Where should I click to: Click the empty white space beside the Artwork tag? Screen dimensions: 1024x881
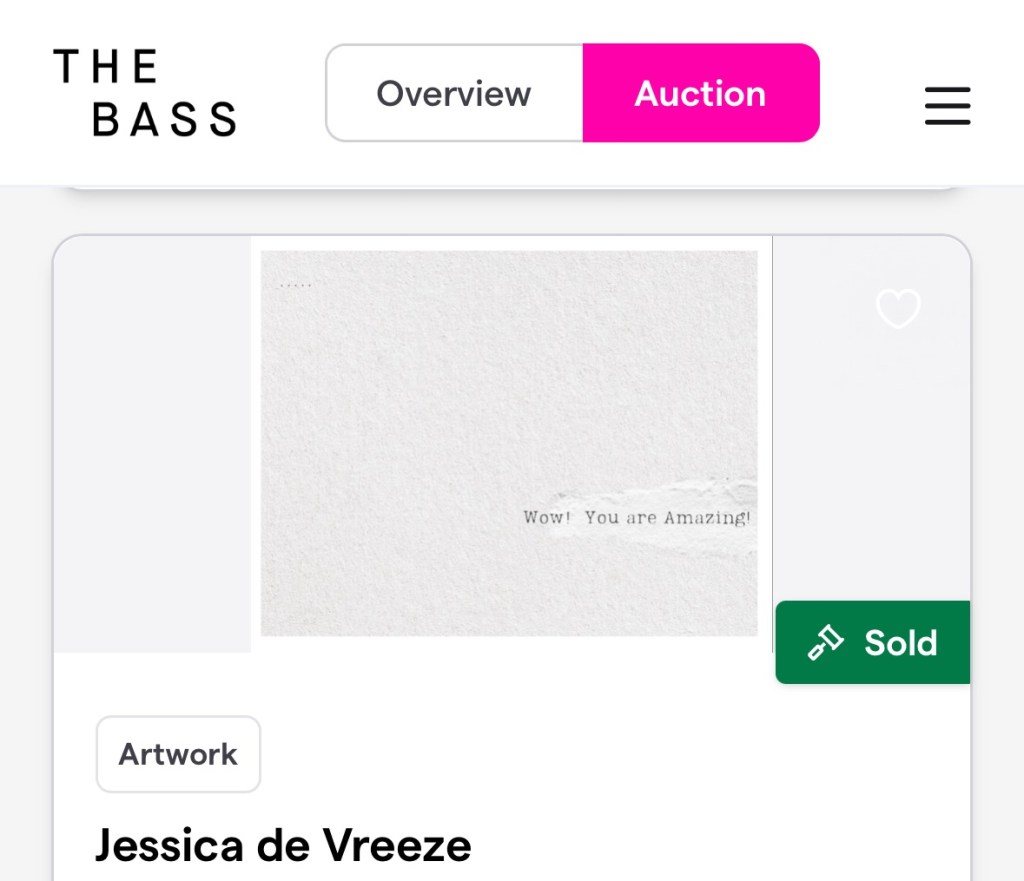[x=600, y=754]
